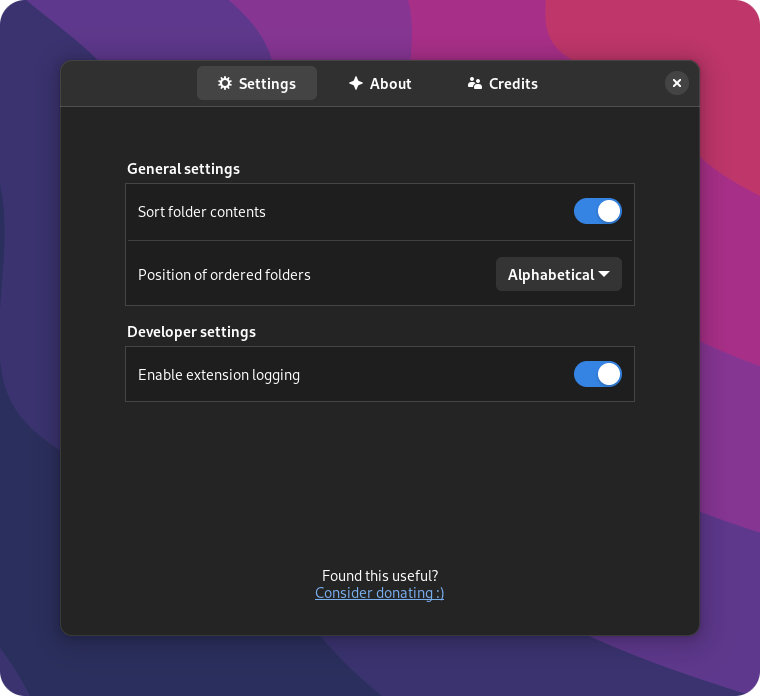Open the Credits tab
Screen dimensions: 760x696
(x=503, y=83)
